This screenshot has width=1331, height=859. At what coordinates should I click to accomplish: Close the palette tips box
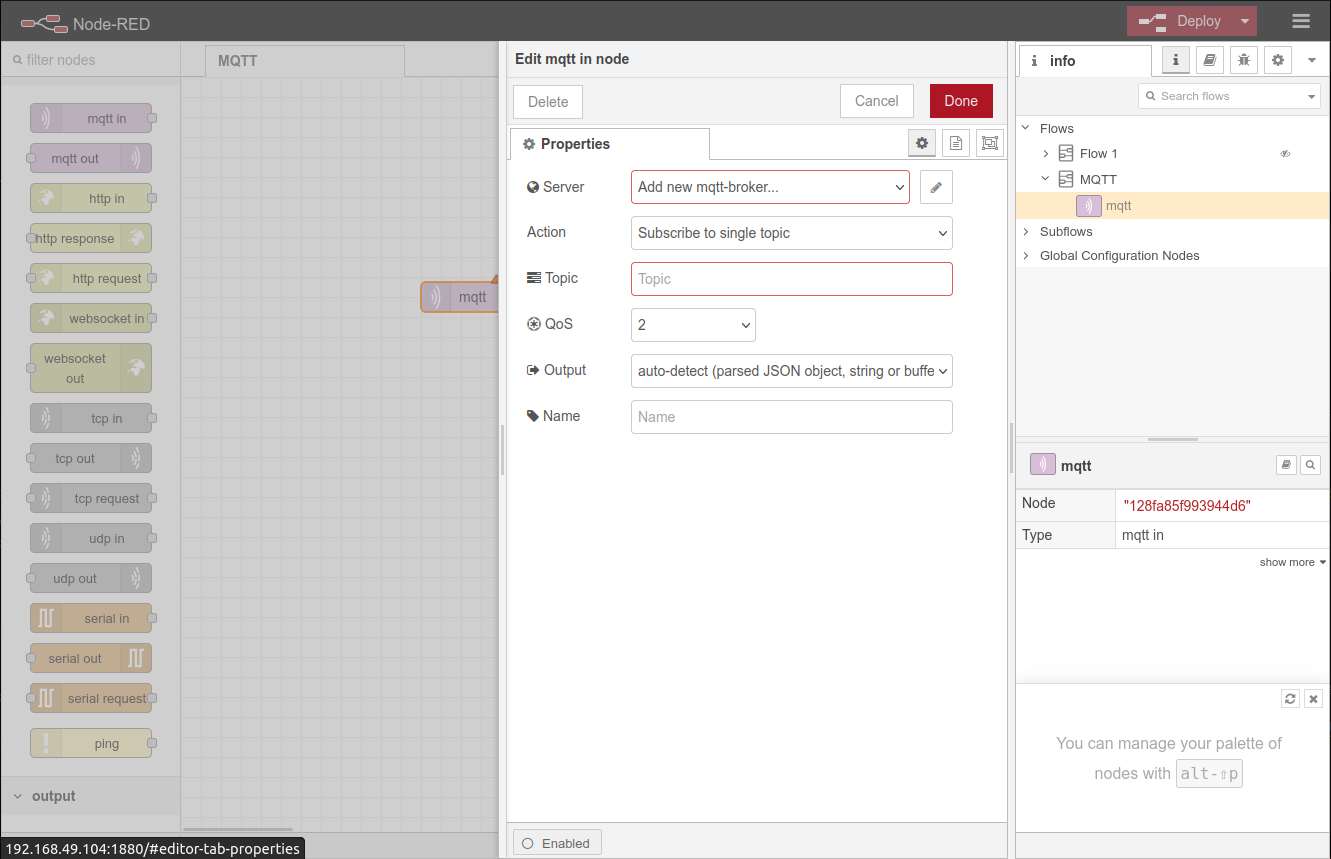tap(1314, 699)
